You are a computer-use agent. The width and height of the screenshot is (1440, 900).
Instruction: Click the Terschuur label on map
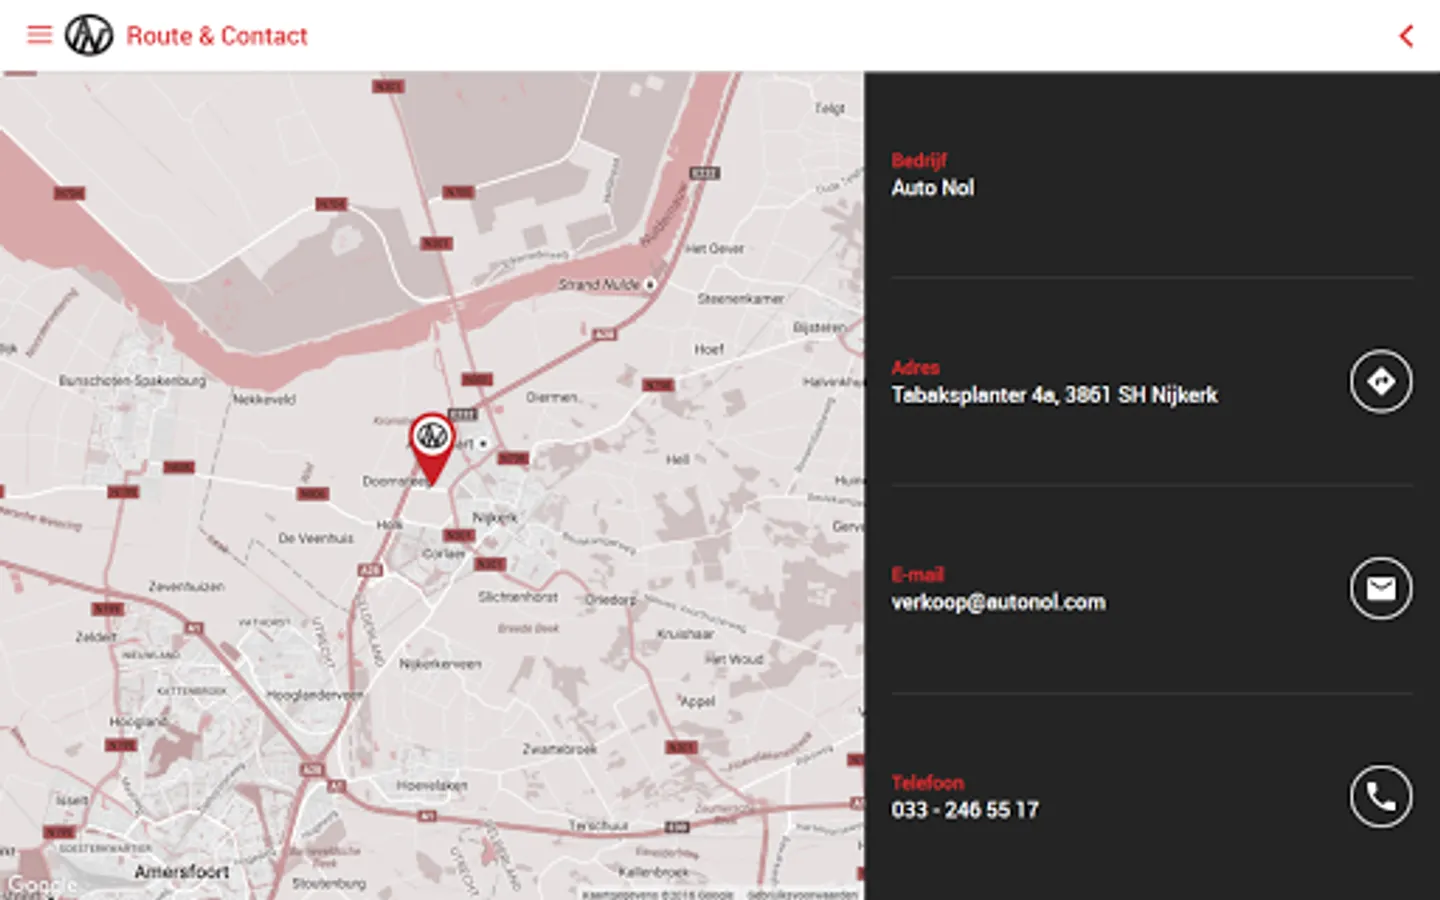pos(598,825)
